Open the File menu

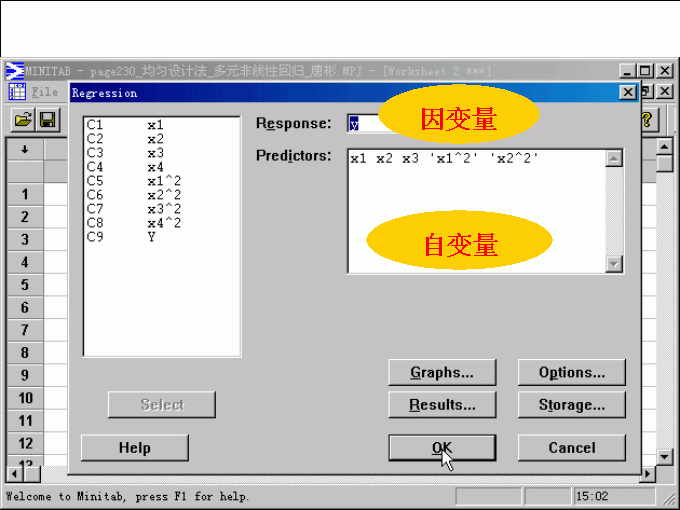(x=45, y=92)
